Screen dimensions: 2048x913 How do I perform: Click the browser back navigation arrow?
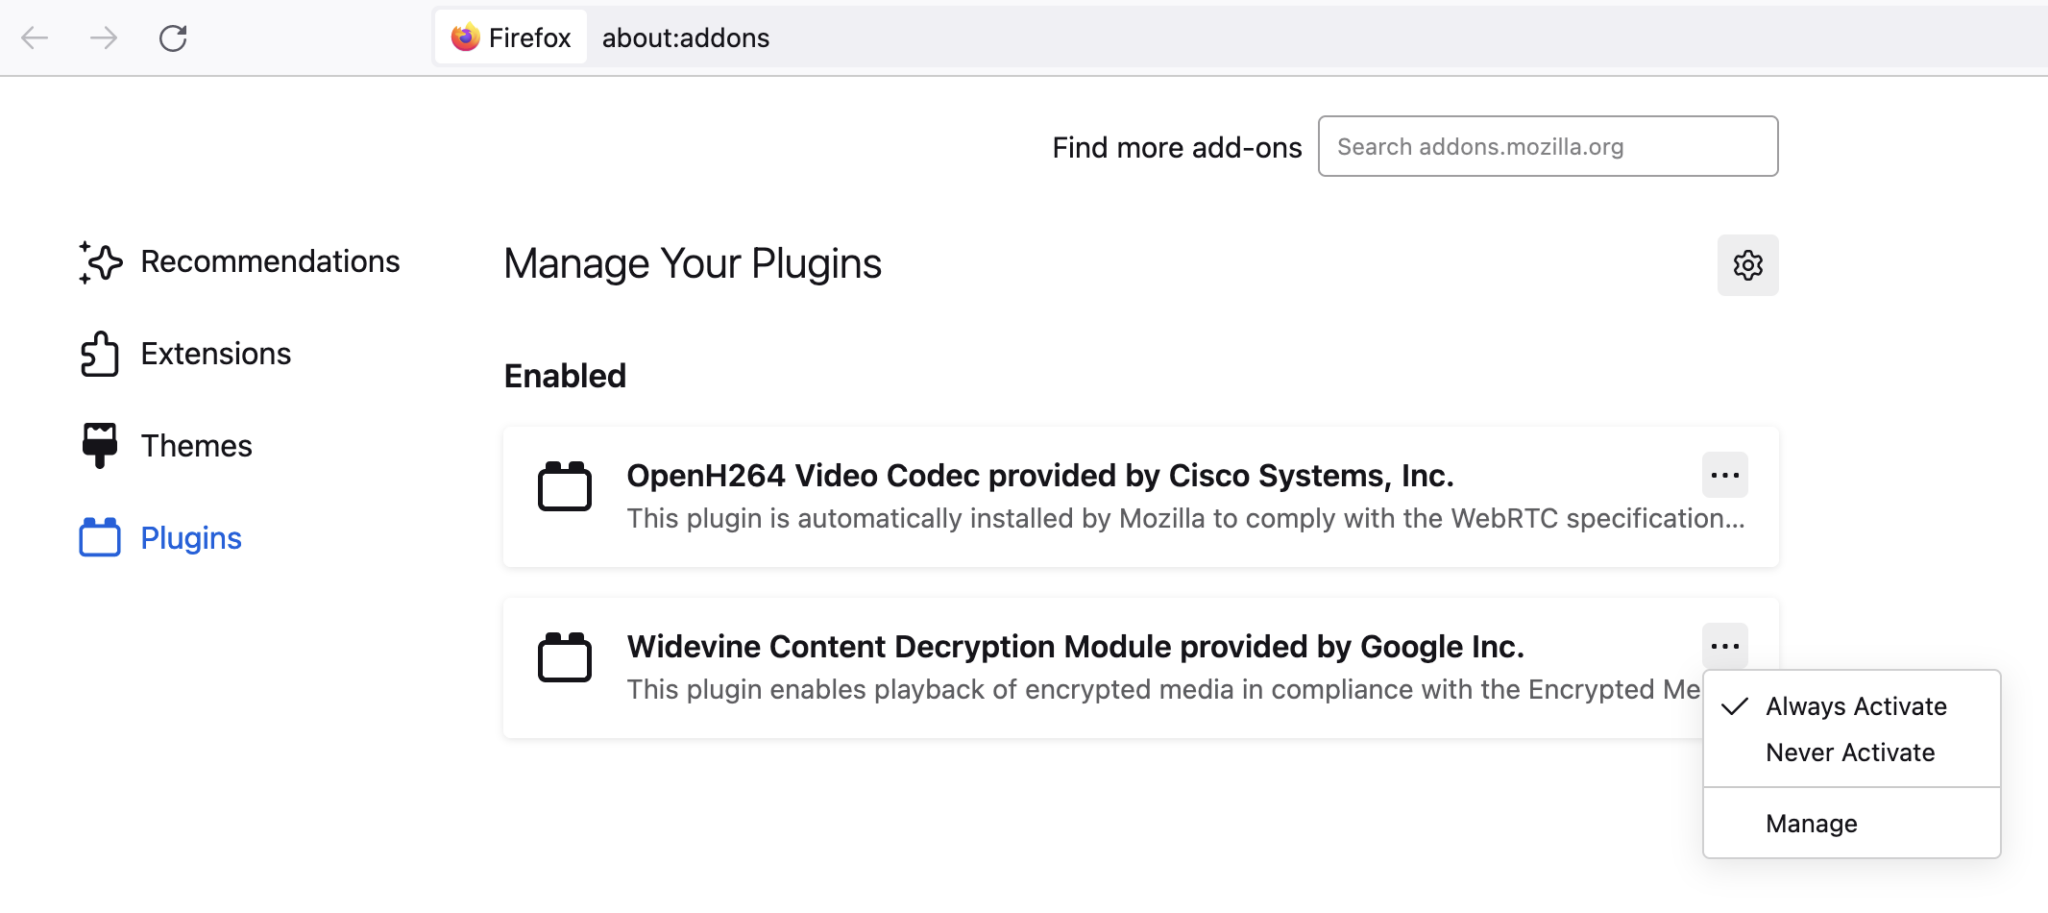pos(34,37)
